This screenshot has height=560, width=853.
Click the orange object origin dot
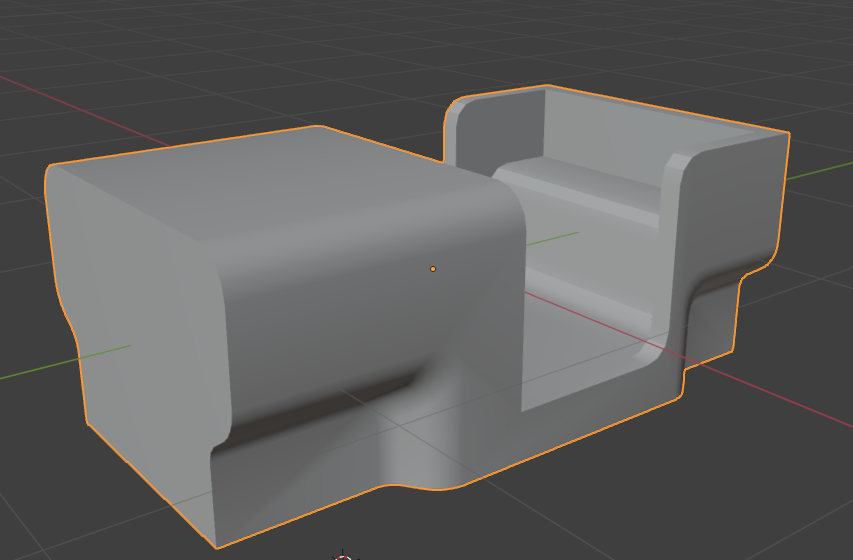click(433, 269)
